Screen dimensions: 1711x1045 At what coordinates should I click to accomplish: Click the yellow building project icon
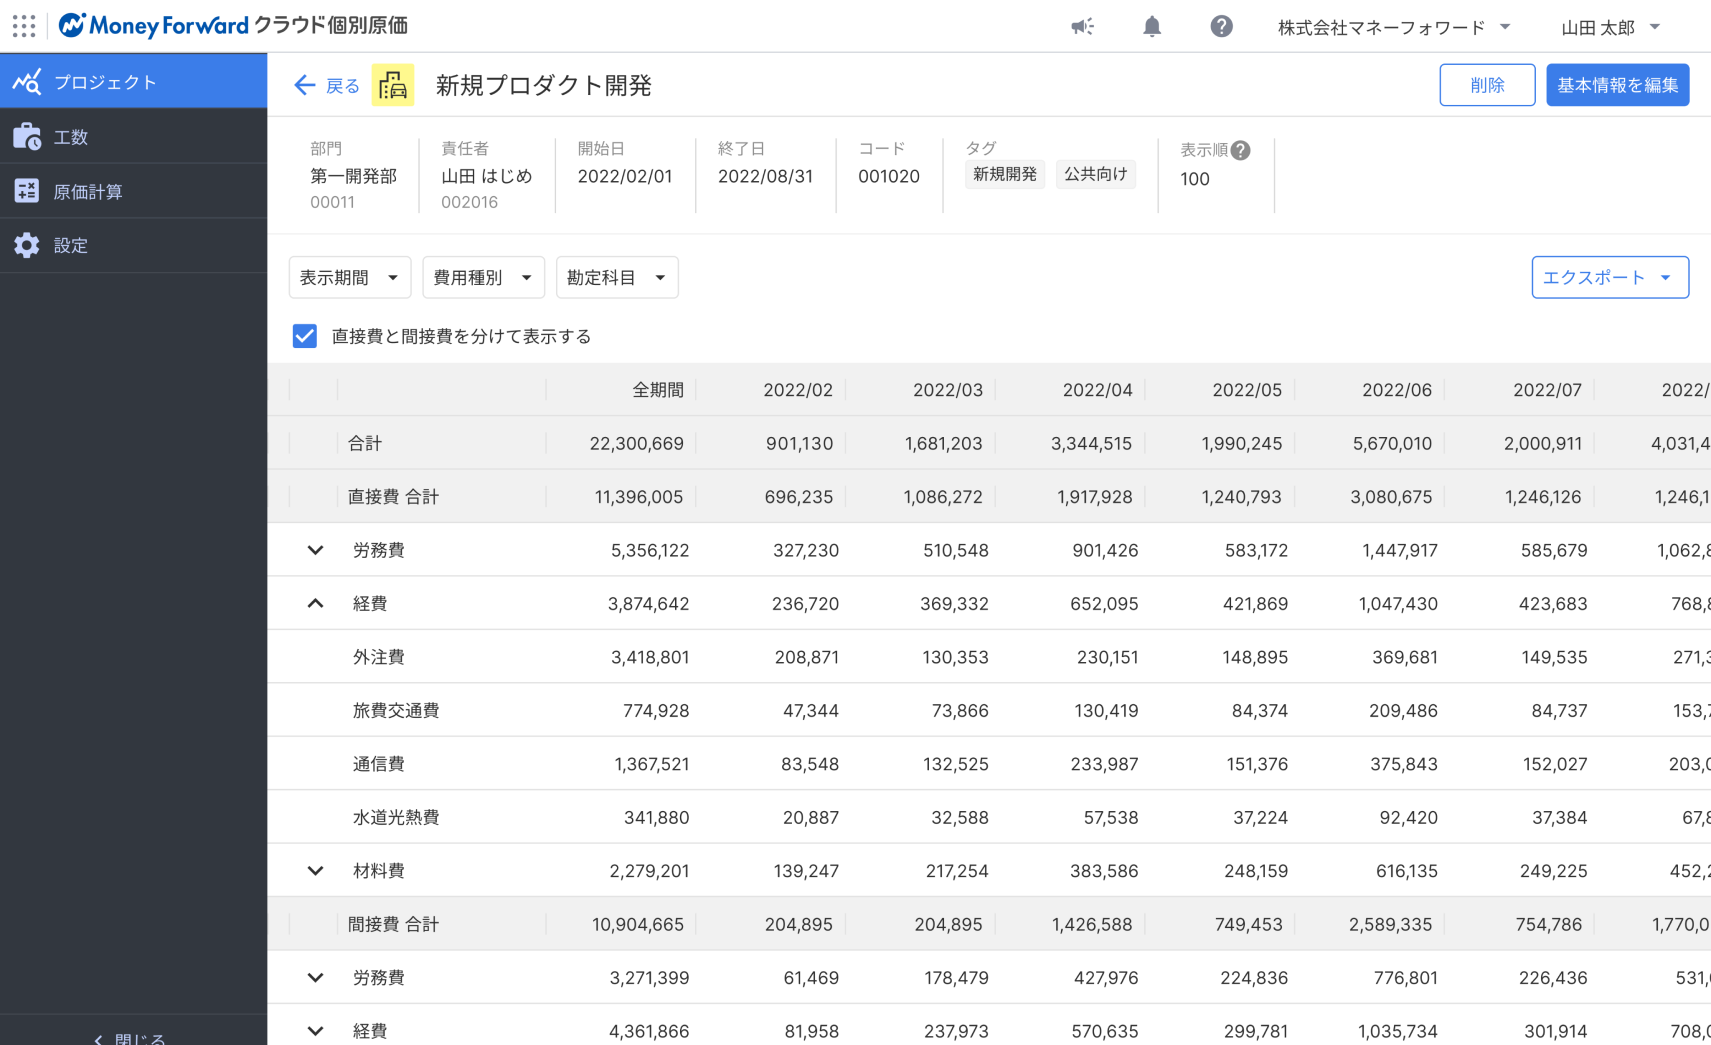point(393,85)
